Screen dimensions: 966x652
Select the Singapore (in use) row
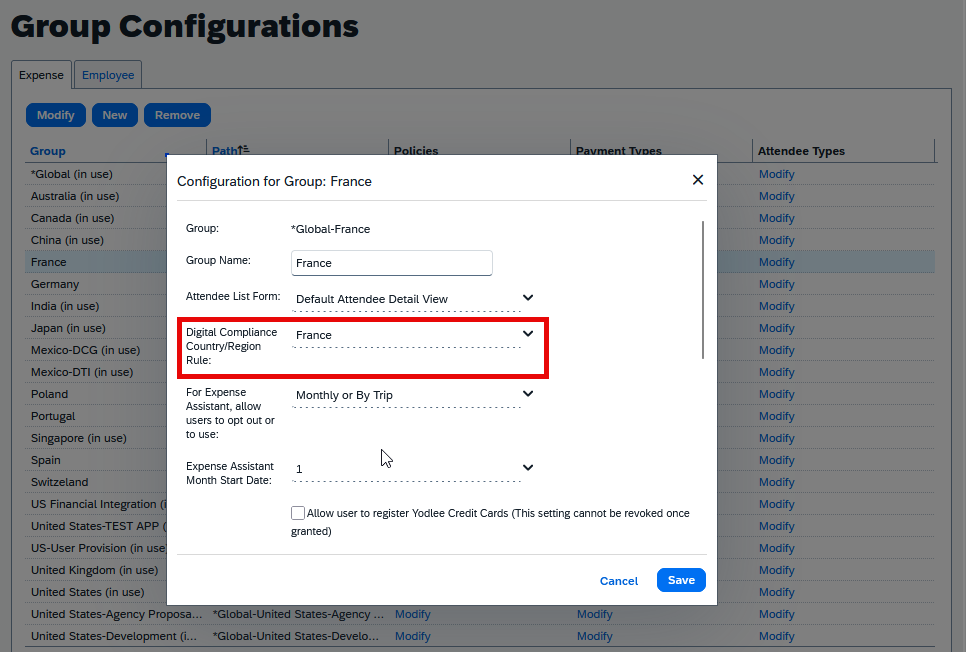click(79, 438)
